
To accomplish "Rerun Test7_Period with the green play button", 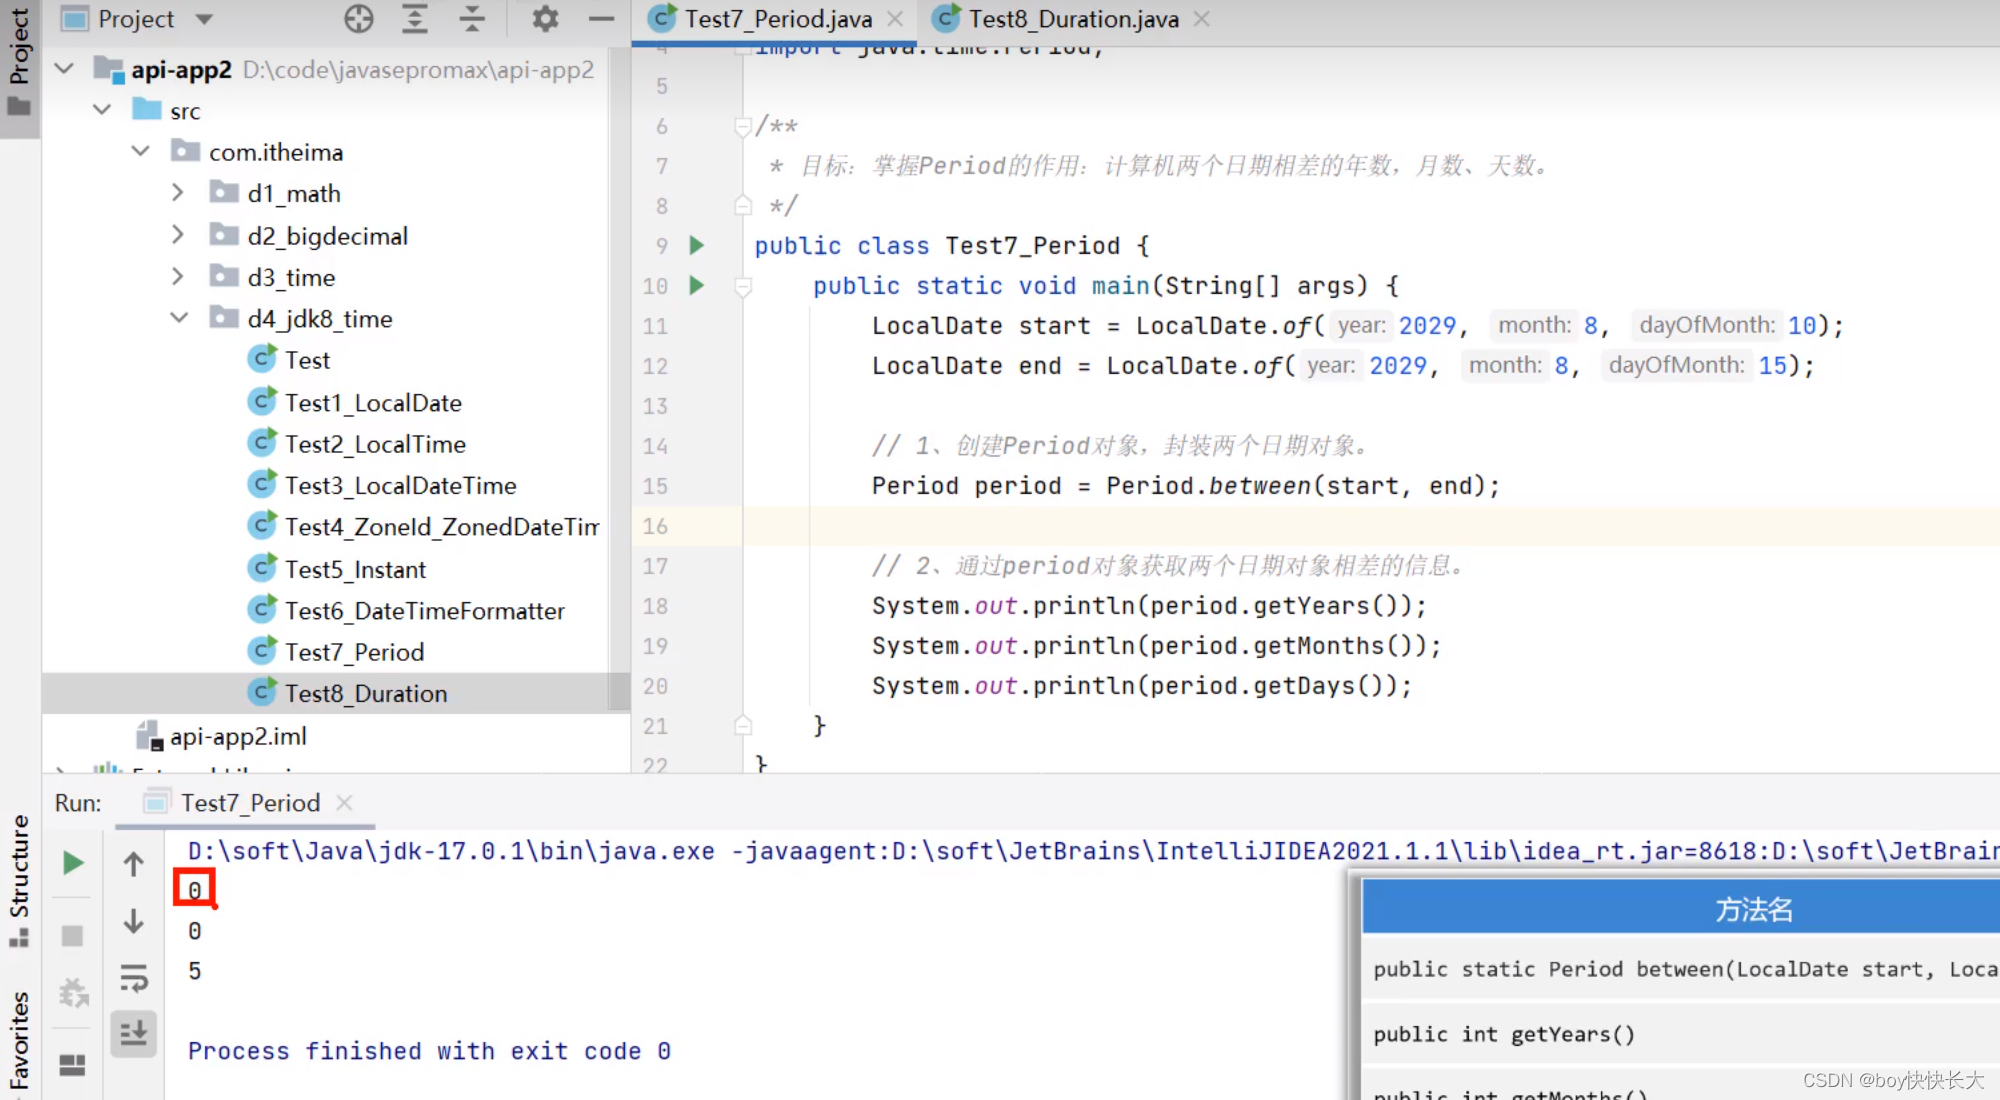I will point(73,863).
